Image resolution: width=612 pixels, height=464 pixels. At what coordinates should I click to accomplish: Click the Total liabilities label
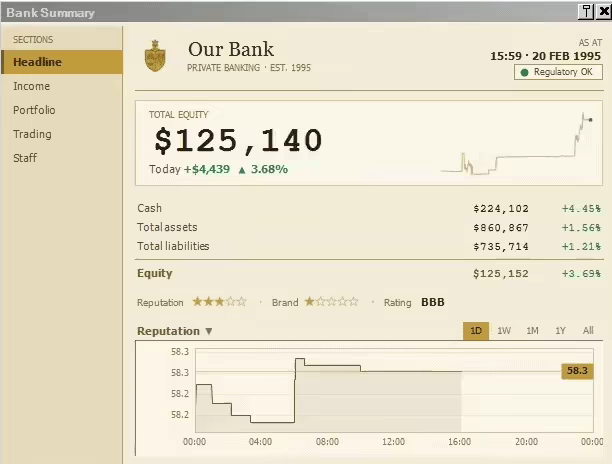tap(173, 246)
